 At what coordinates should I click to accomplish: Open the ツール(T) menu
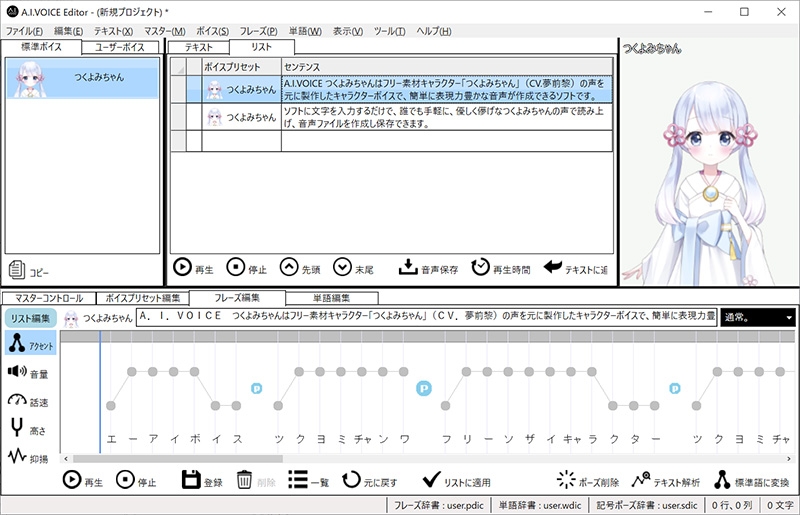tap(389, 31)
